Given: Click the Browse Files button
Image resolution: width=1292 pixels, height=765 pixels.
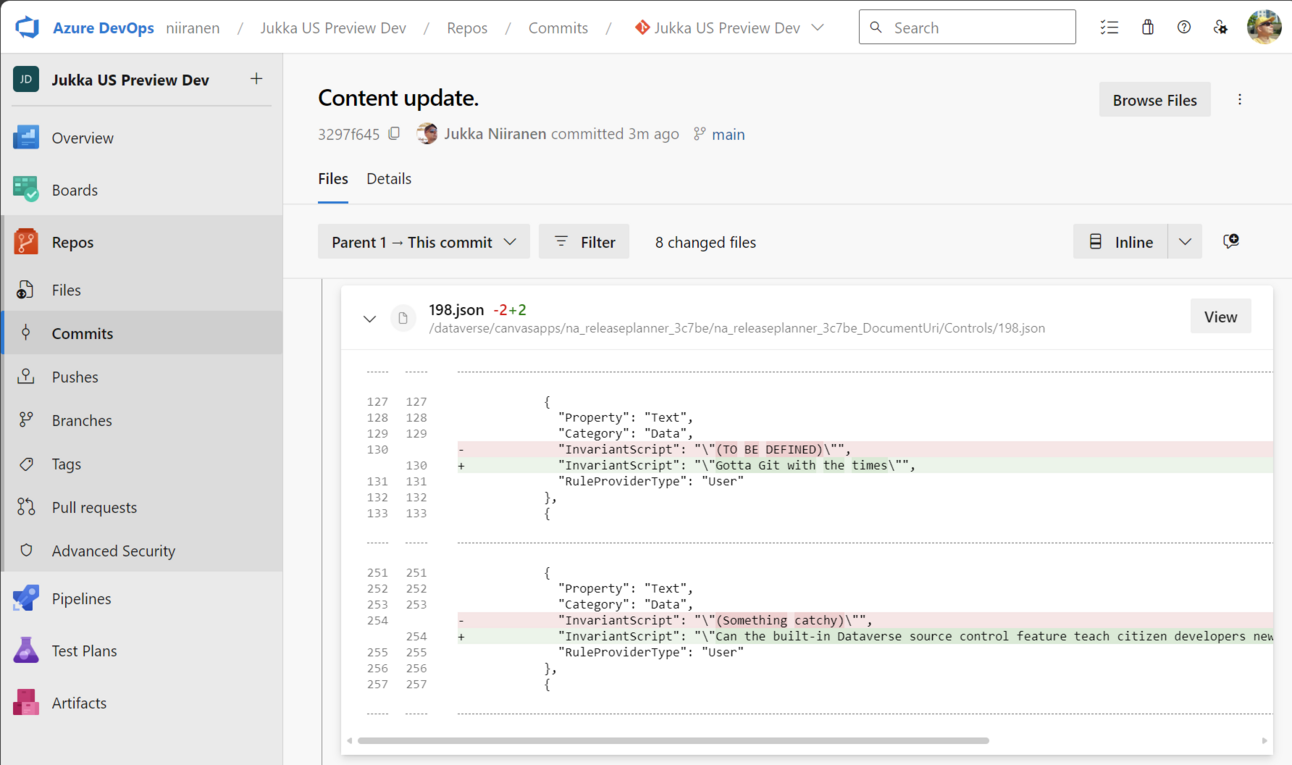Looking at the screenshot, I should tap(1155, 100).
